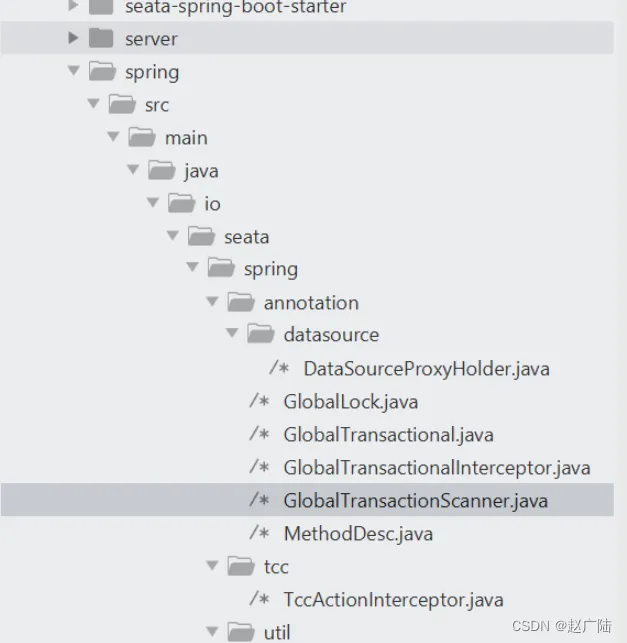
Task: Expand the server folder arrow
Action: click(73, 38)
